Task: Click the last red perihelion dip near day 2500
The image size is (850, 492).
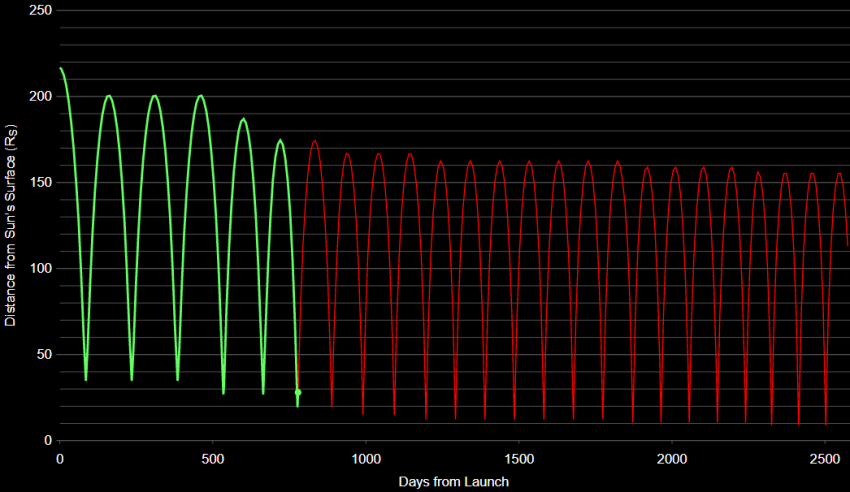Action: pos(826,424)
